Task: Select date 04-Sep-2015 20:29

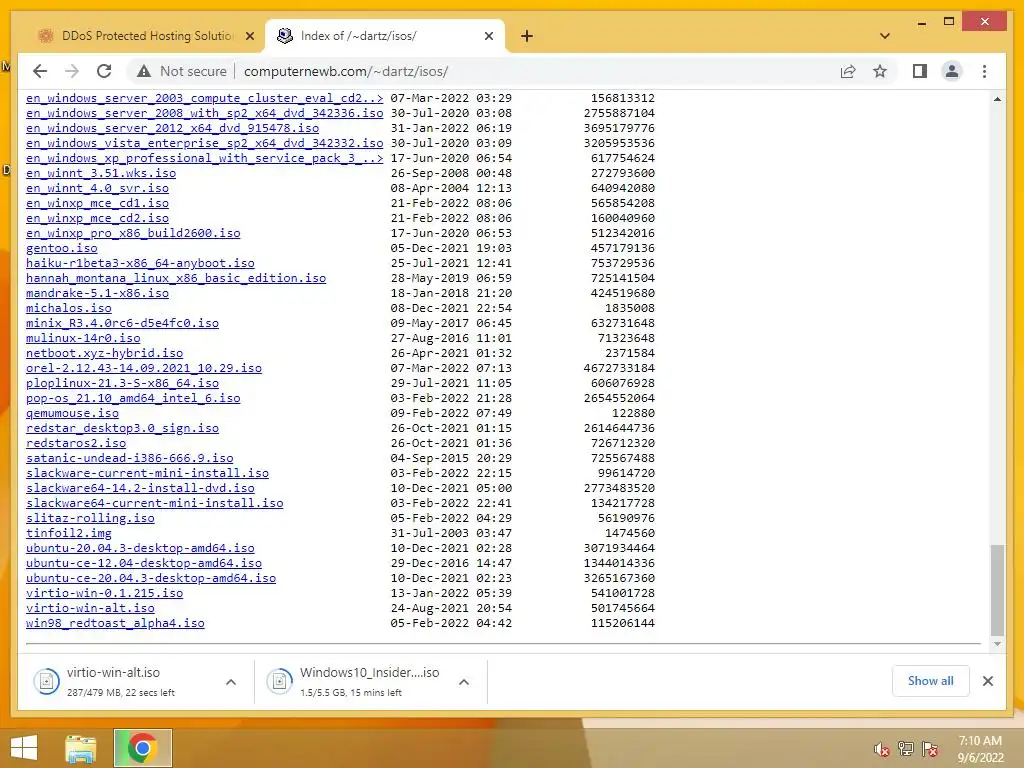Action: pos(451,458)
